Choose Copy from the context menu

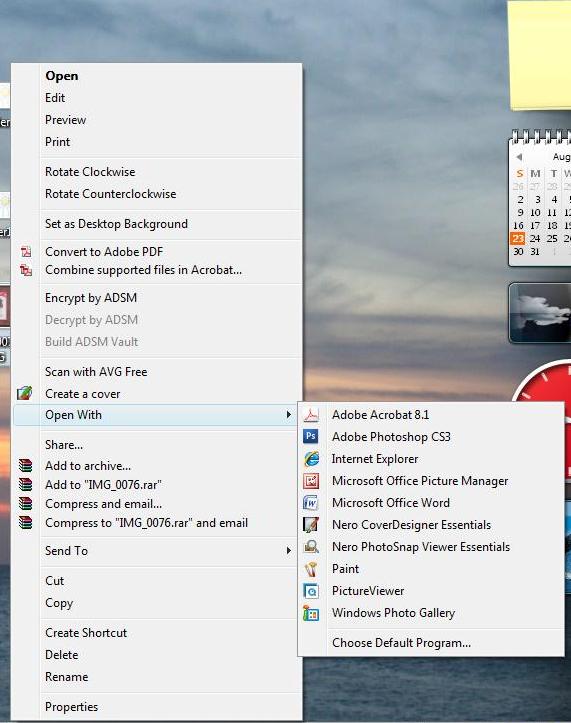(59, 603)
